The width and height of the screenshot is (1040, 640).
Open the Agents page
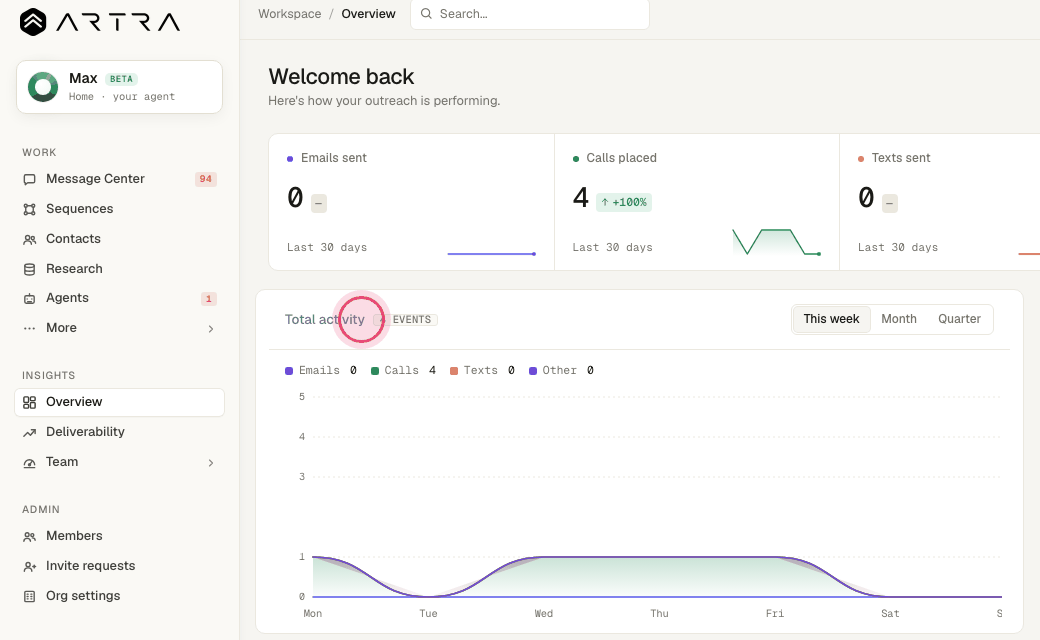[119, 298]
